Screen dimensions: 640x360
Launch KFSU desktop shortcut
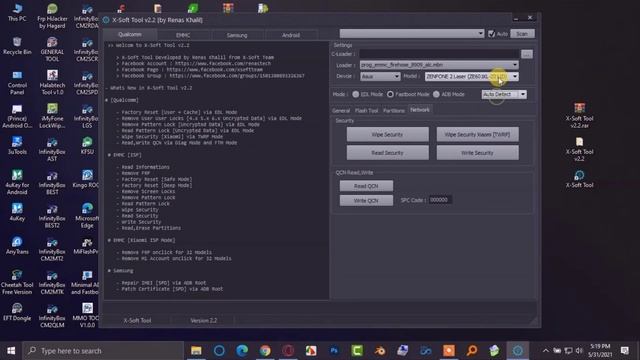click(87, 146)
